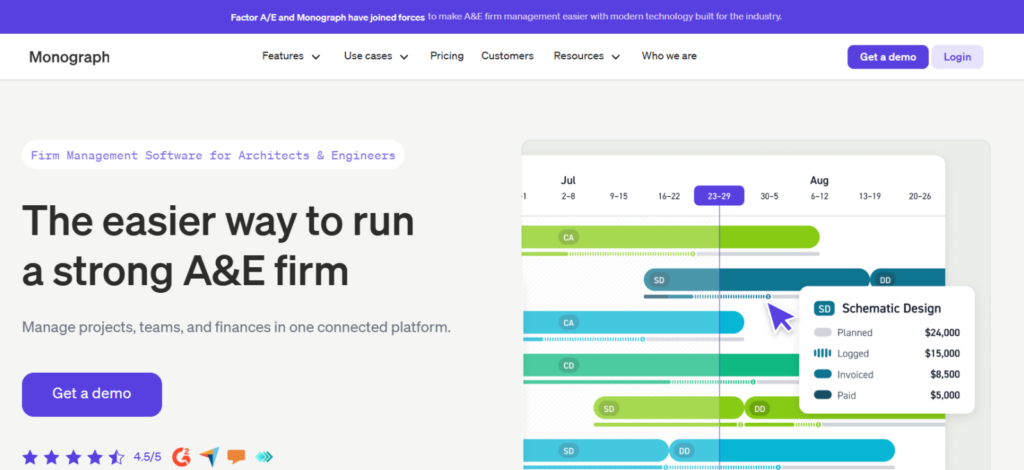Image resolution: width=1024 pixels, height=470 pixels.
Task: Go to the Pricing page
Action: pos(447,56)
